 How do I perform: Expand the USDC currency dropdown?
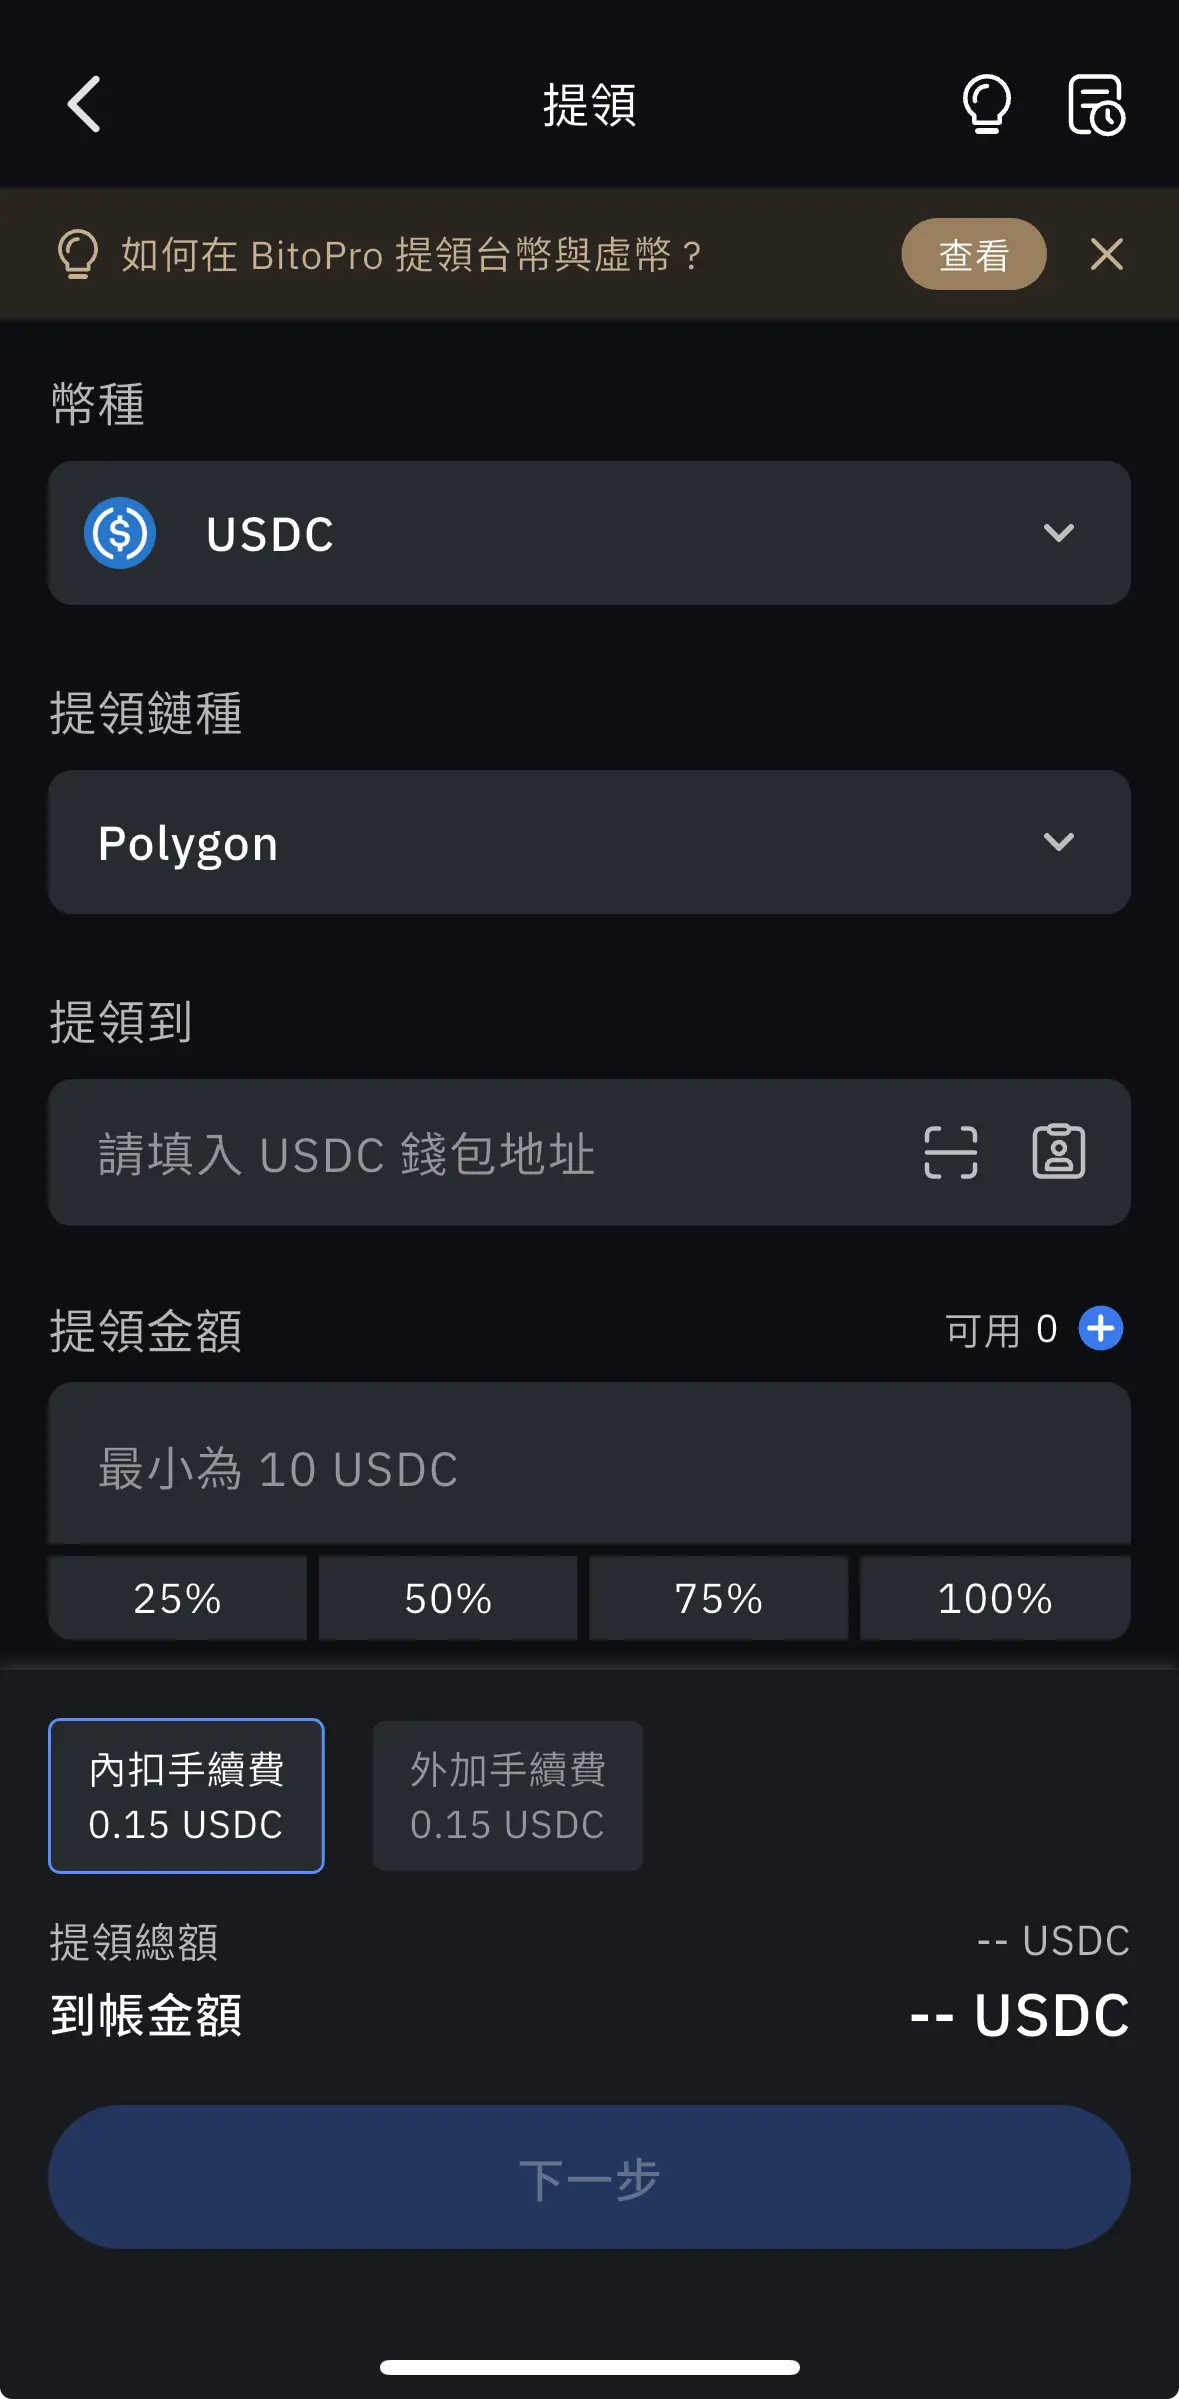pyautogui.click(x=1058, y=533)
